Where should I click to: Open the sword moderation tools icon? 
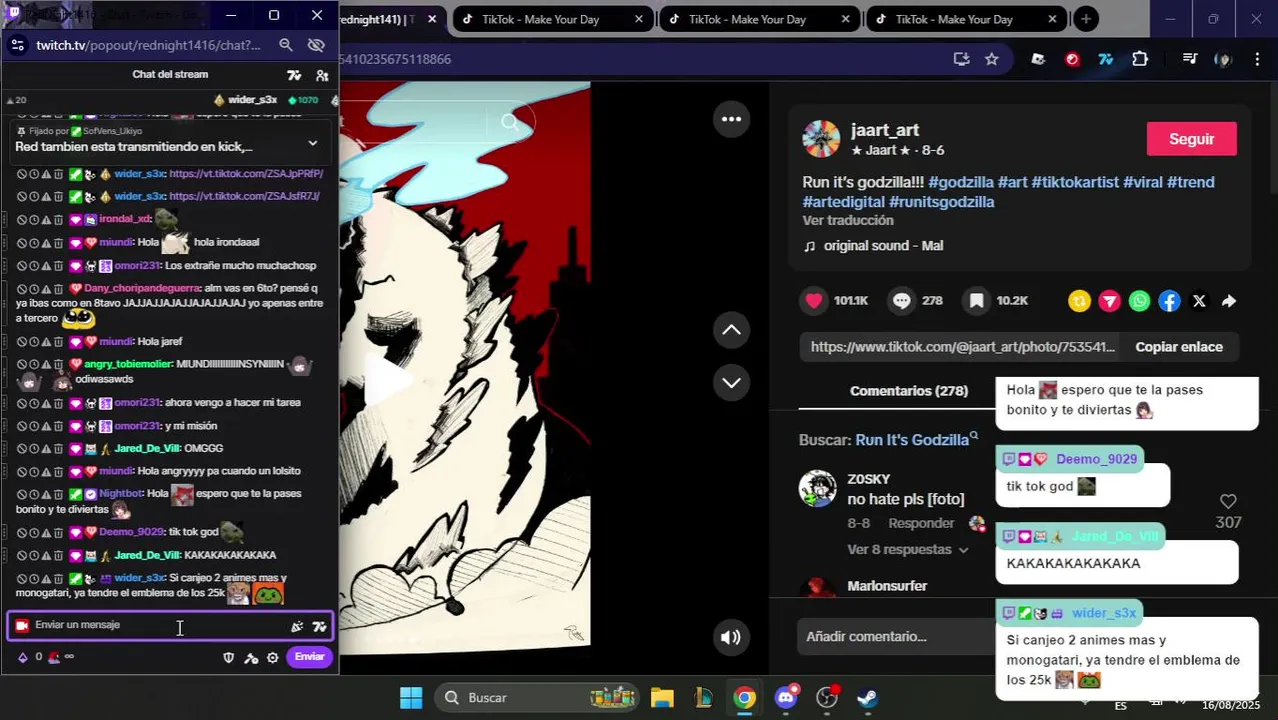click(x=251, y=657)
